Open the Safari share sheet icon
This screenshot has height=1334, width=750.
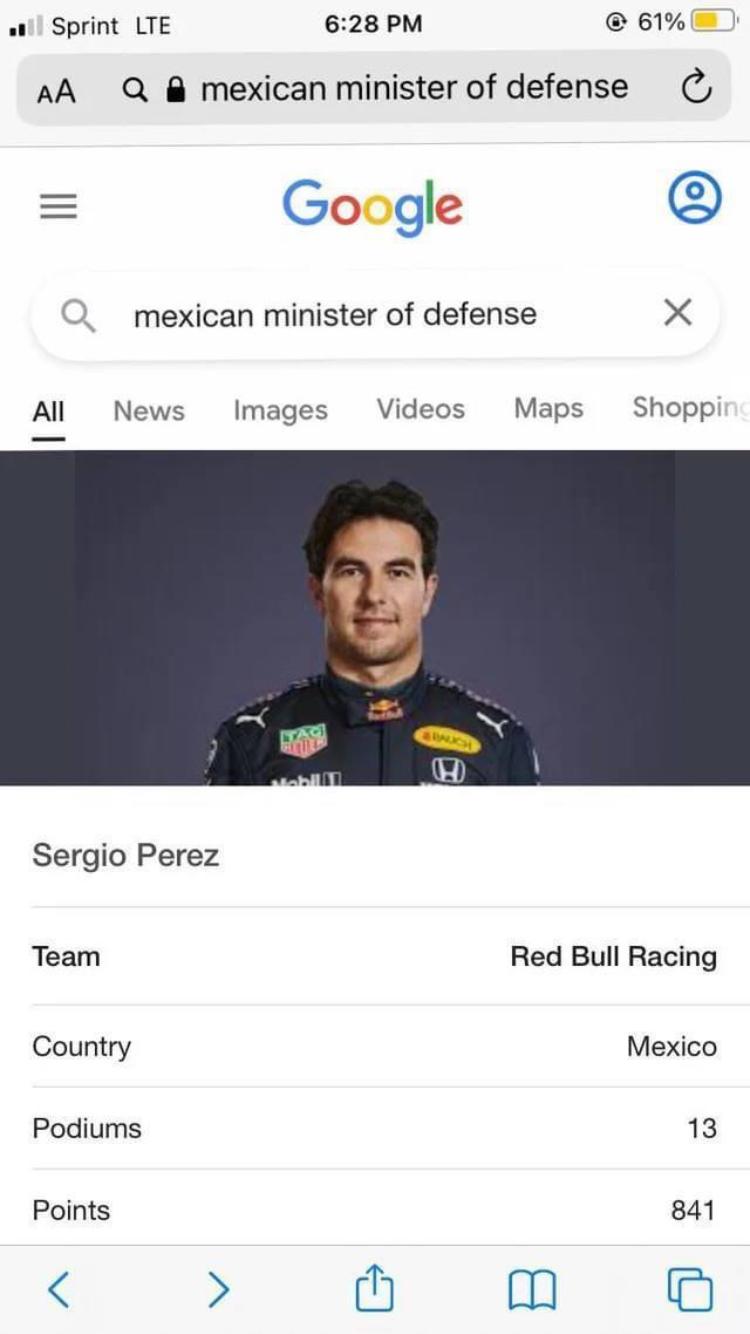pos(375,1287)
